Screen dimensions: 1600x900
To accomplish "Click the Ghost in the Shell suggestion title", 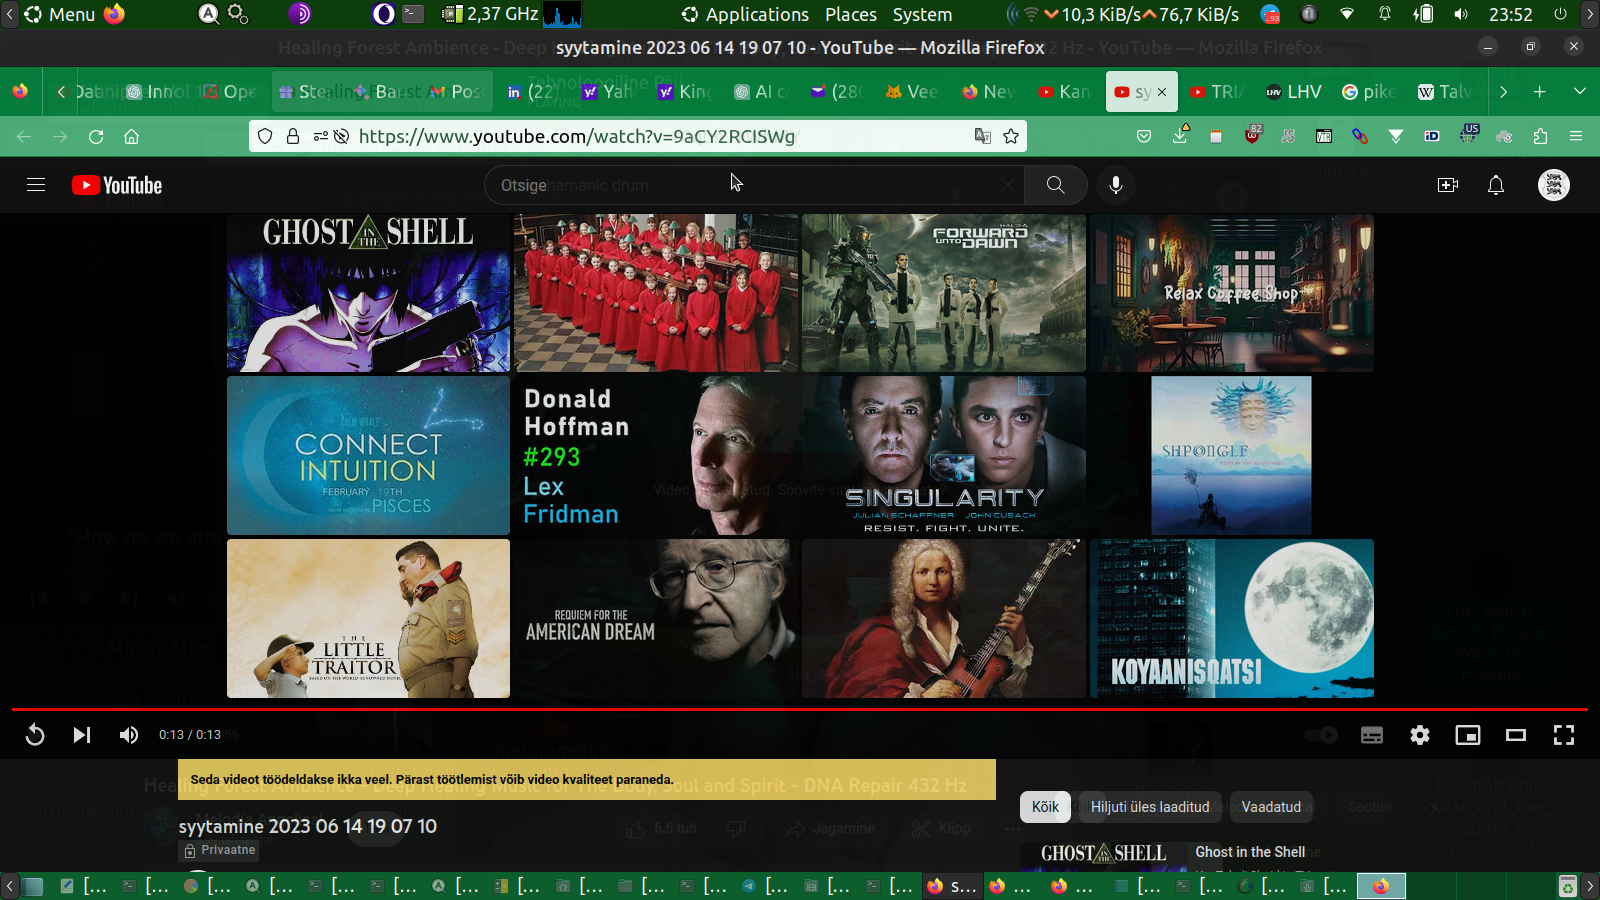I will [1250, 852].
